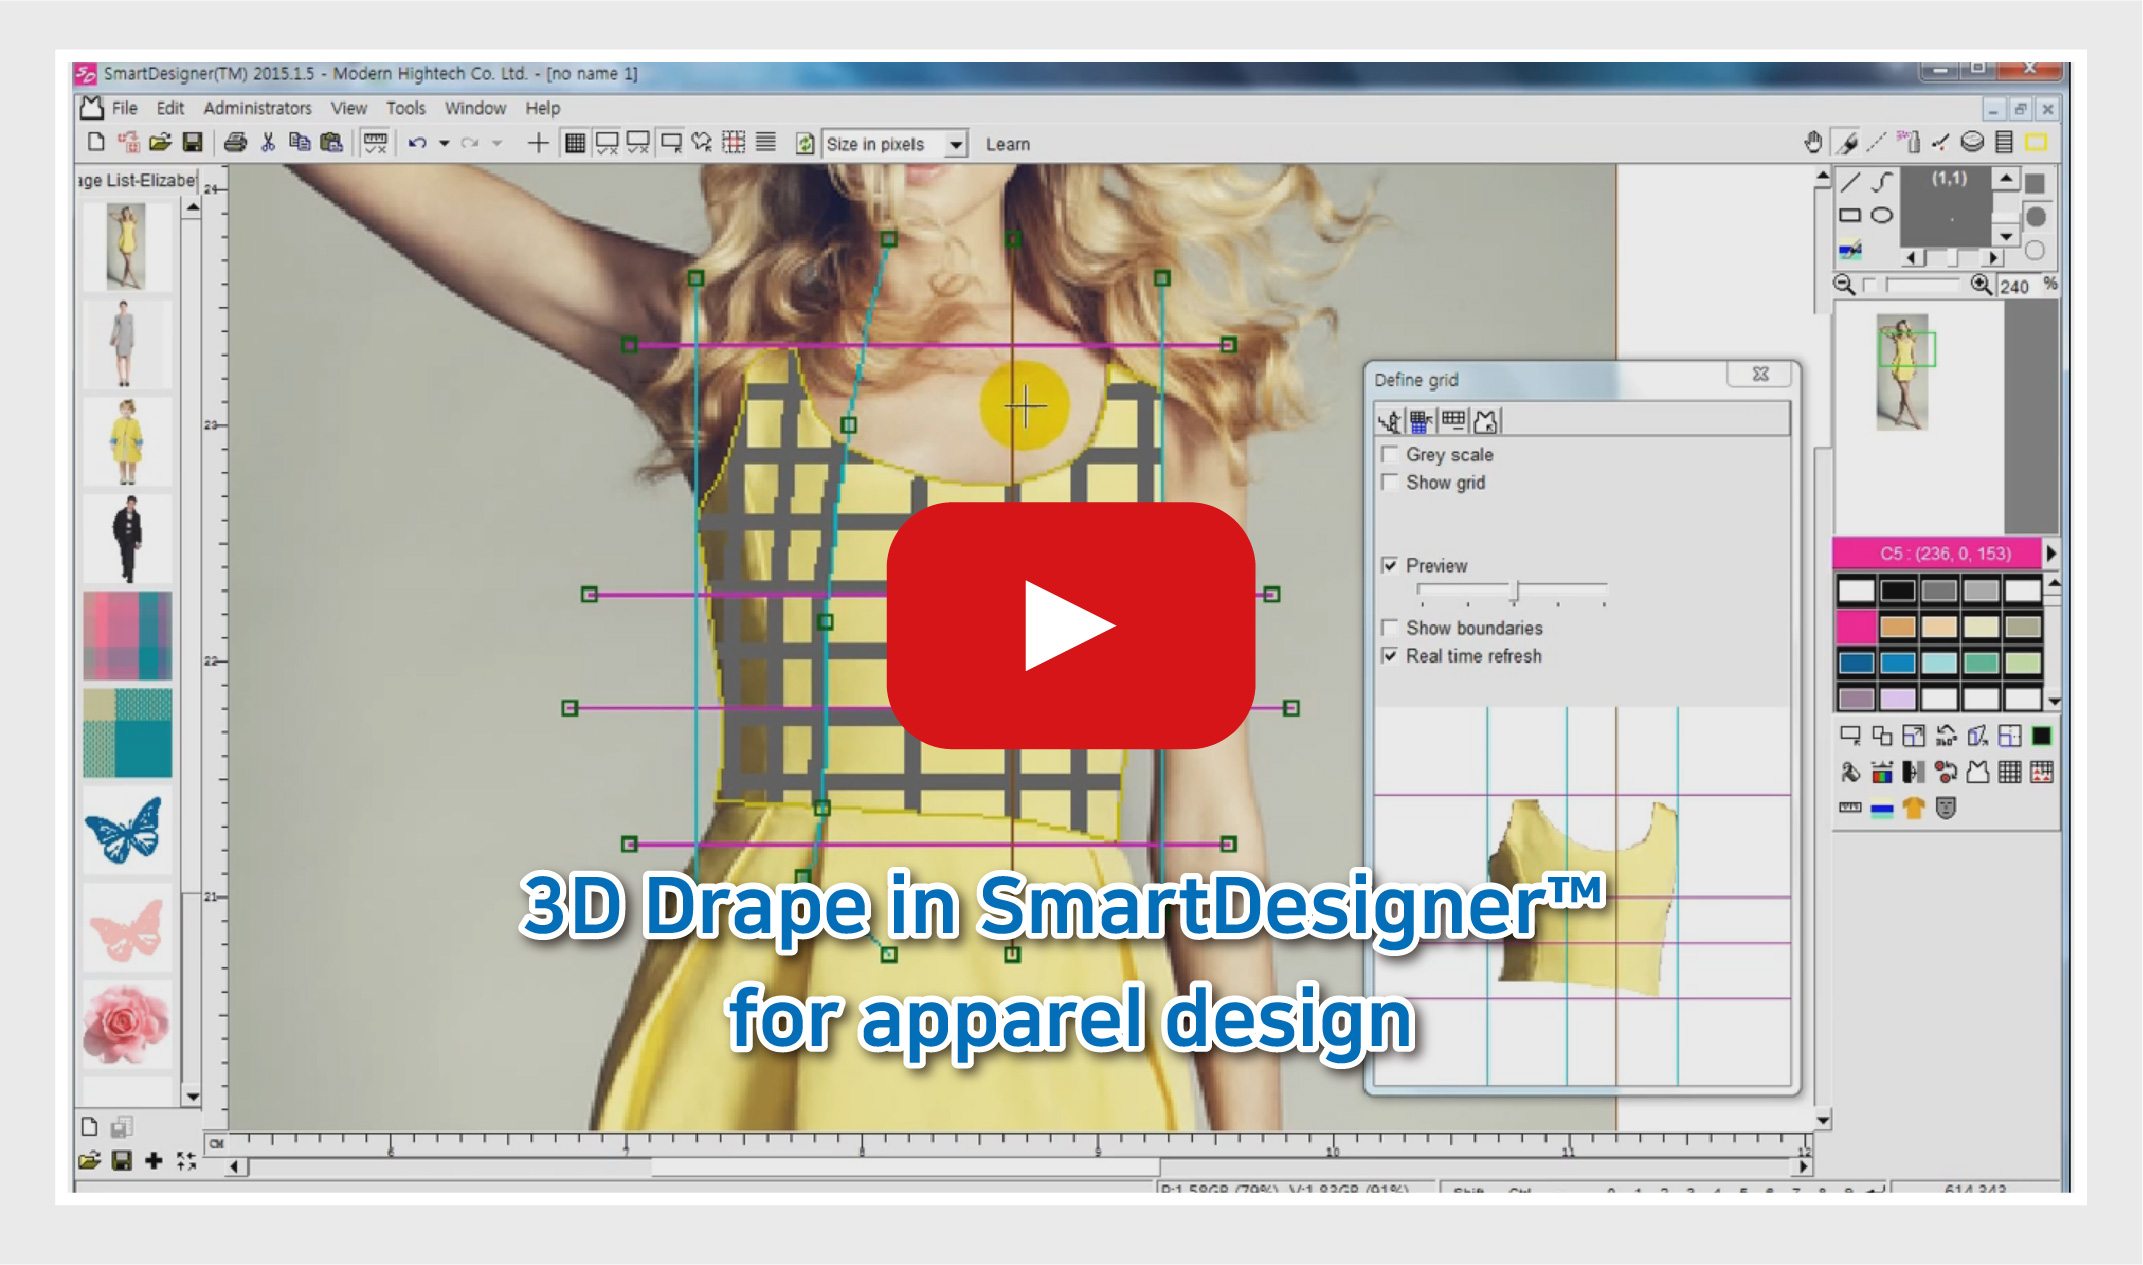Select the spray bottle tool

click(1908, 142)
